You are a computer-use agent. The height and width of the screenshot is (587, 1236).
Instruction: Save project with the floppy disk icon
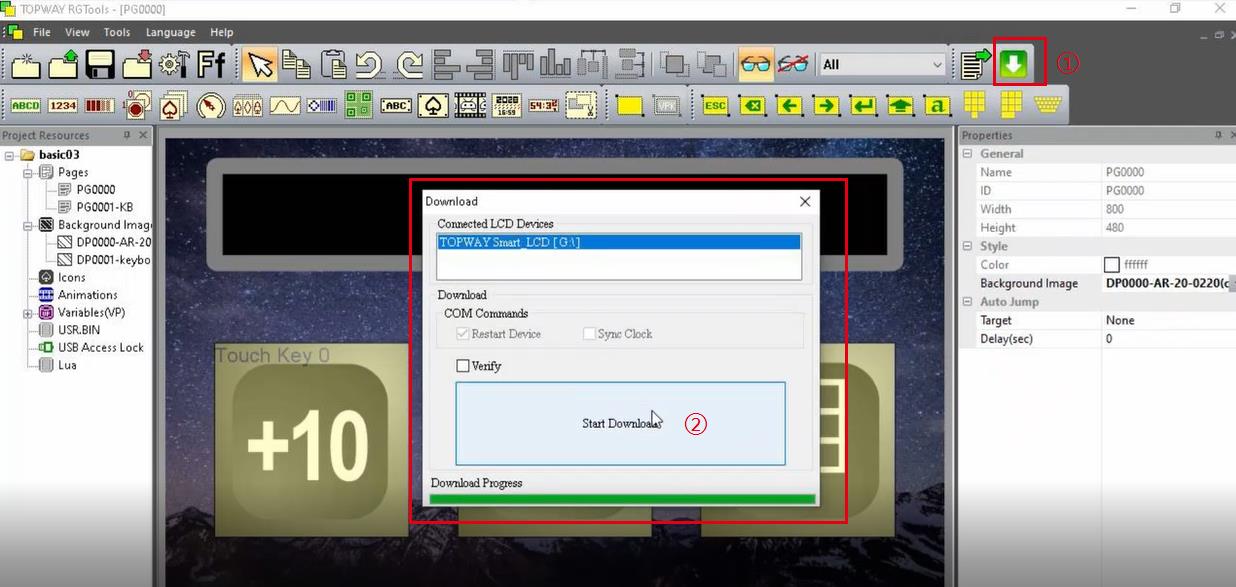point(100,65)
